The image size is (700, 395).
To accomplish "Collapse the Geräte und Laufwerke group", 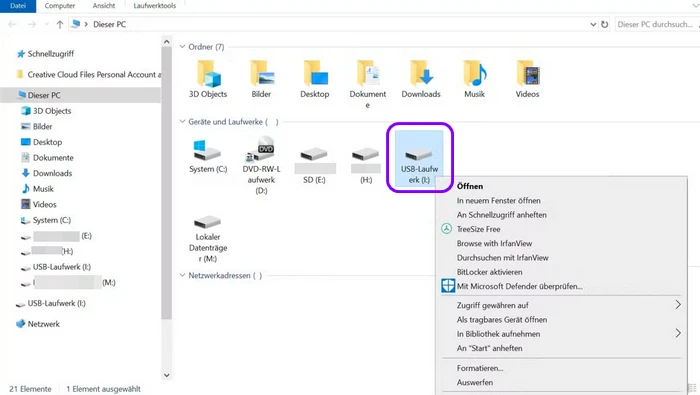I will tap(182, 121).
